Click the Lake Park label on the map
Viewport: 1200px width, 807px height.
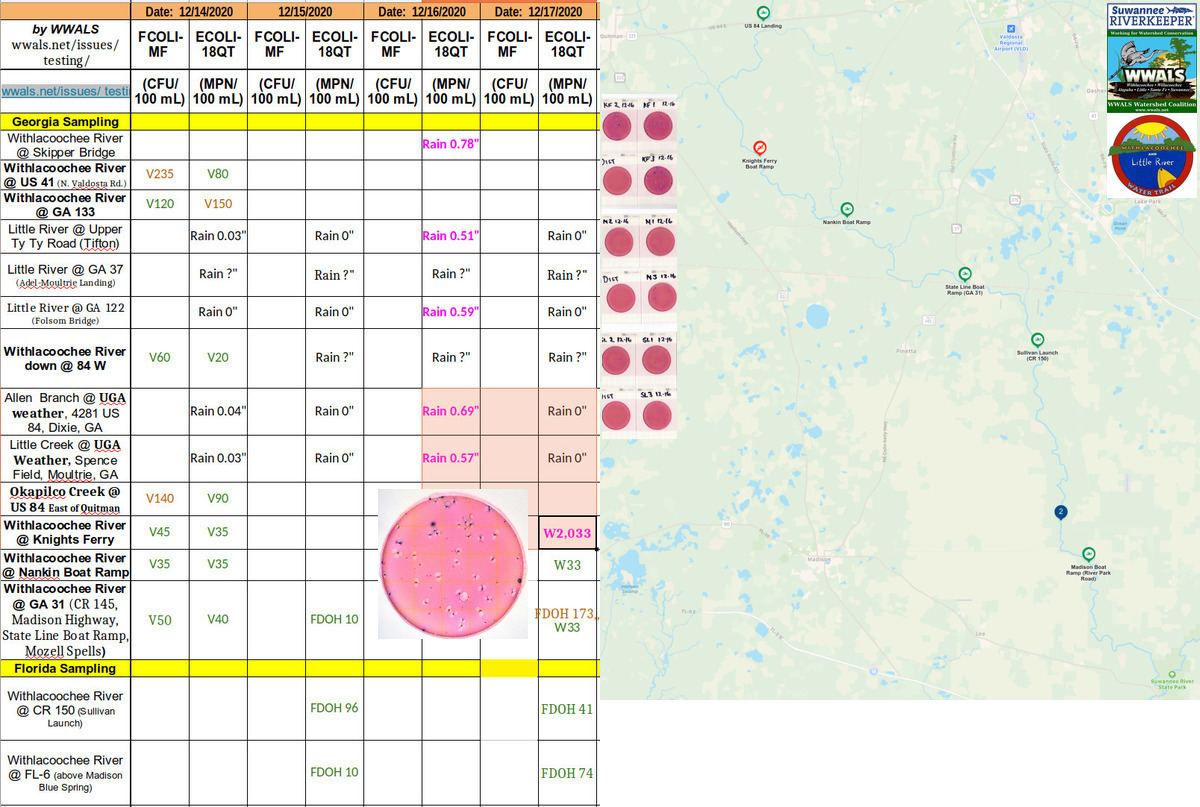click(1146, 201)
